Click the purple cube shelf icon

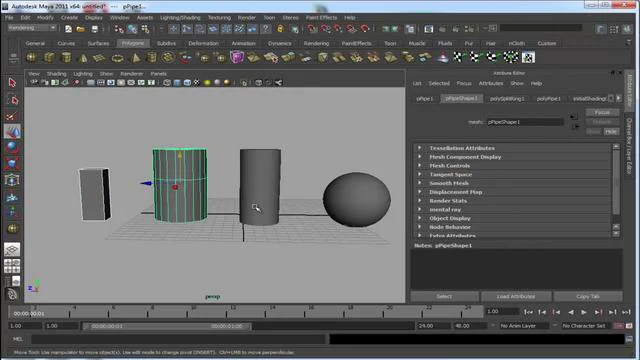pyautogui.click(x=237, y=57)
